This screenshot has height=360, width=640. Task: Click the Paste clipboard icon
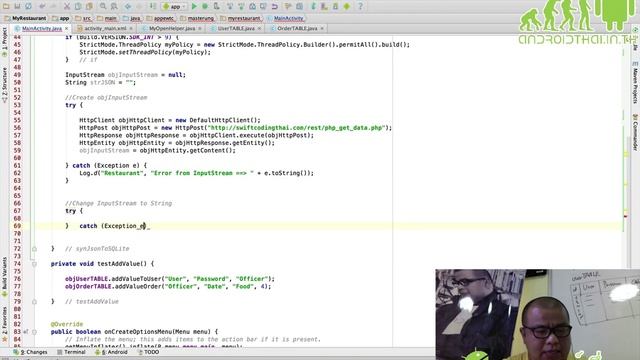point(89,6)
